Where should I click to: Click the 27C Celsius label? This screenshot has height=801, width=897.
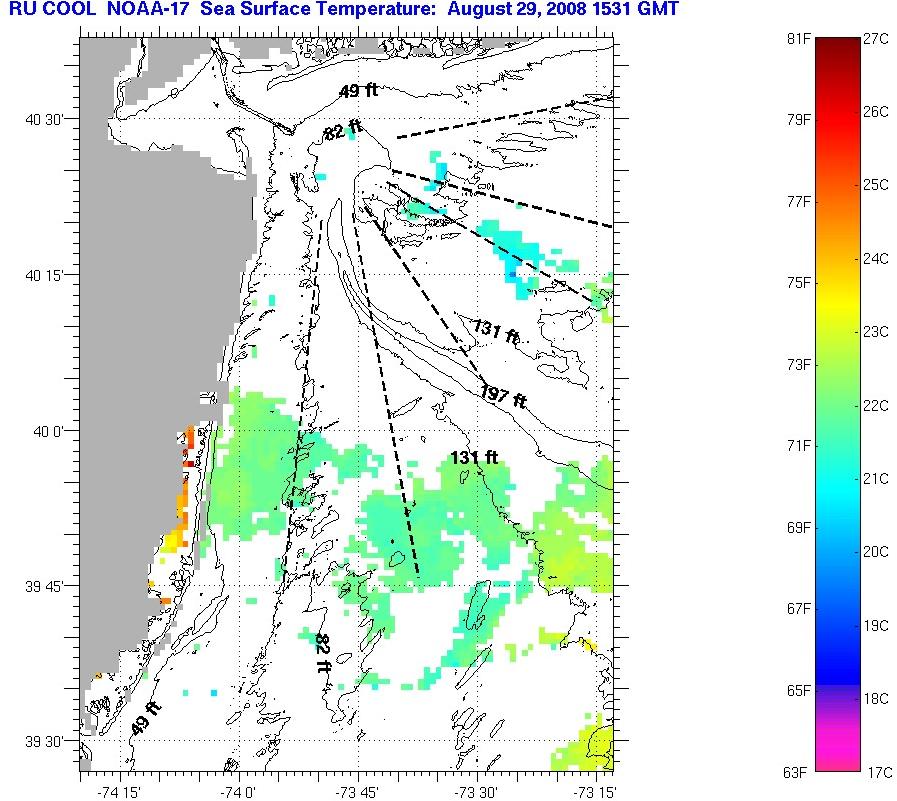(876, 39)
